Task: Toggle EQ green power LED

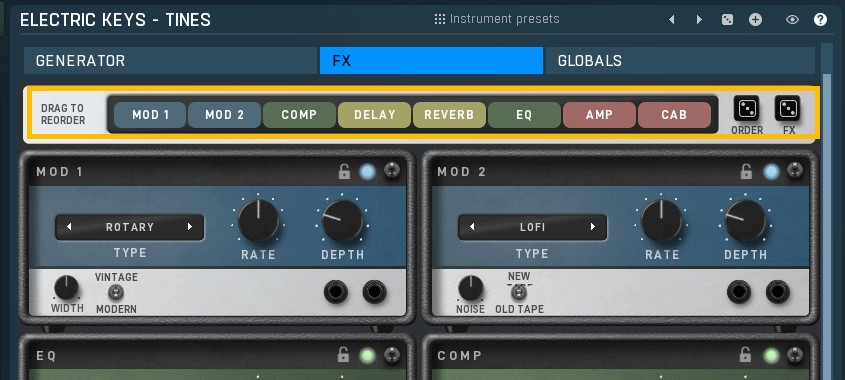Action: [368, 355]
